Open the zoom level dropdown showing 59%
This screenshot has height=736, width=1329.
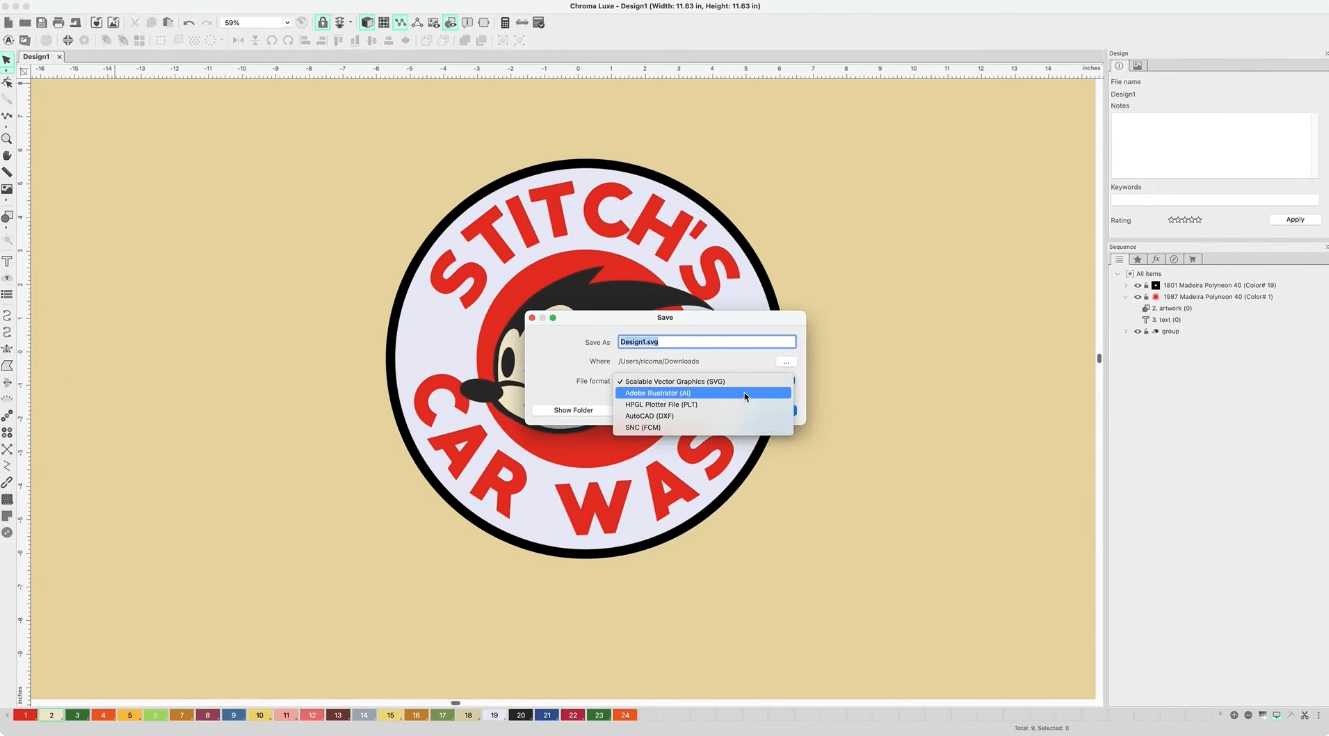[x=255, y=22]
